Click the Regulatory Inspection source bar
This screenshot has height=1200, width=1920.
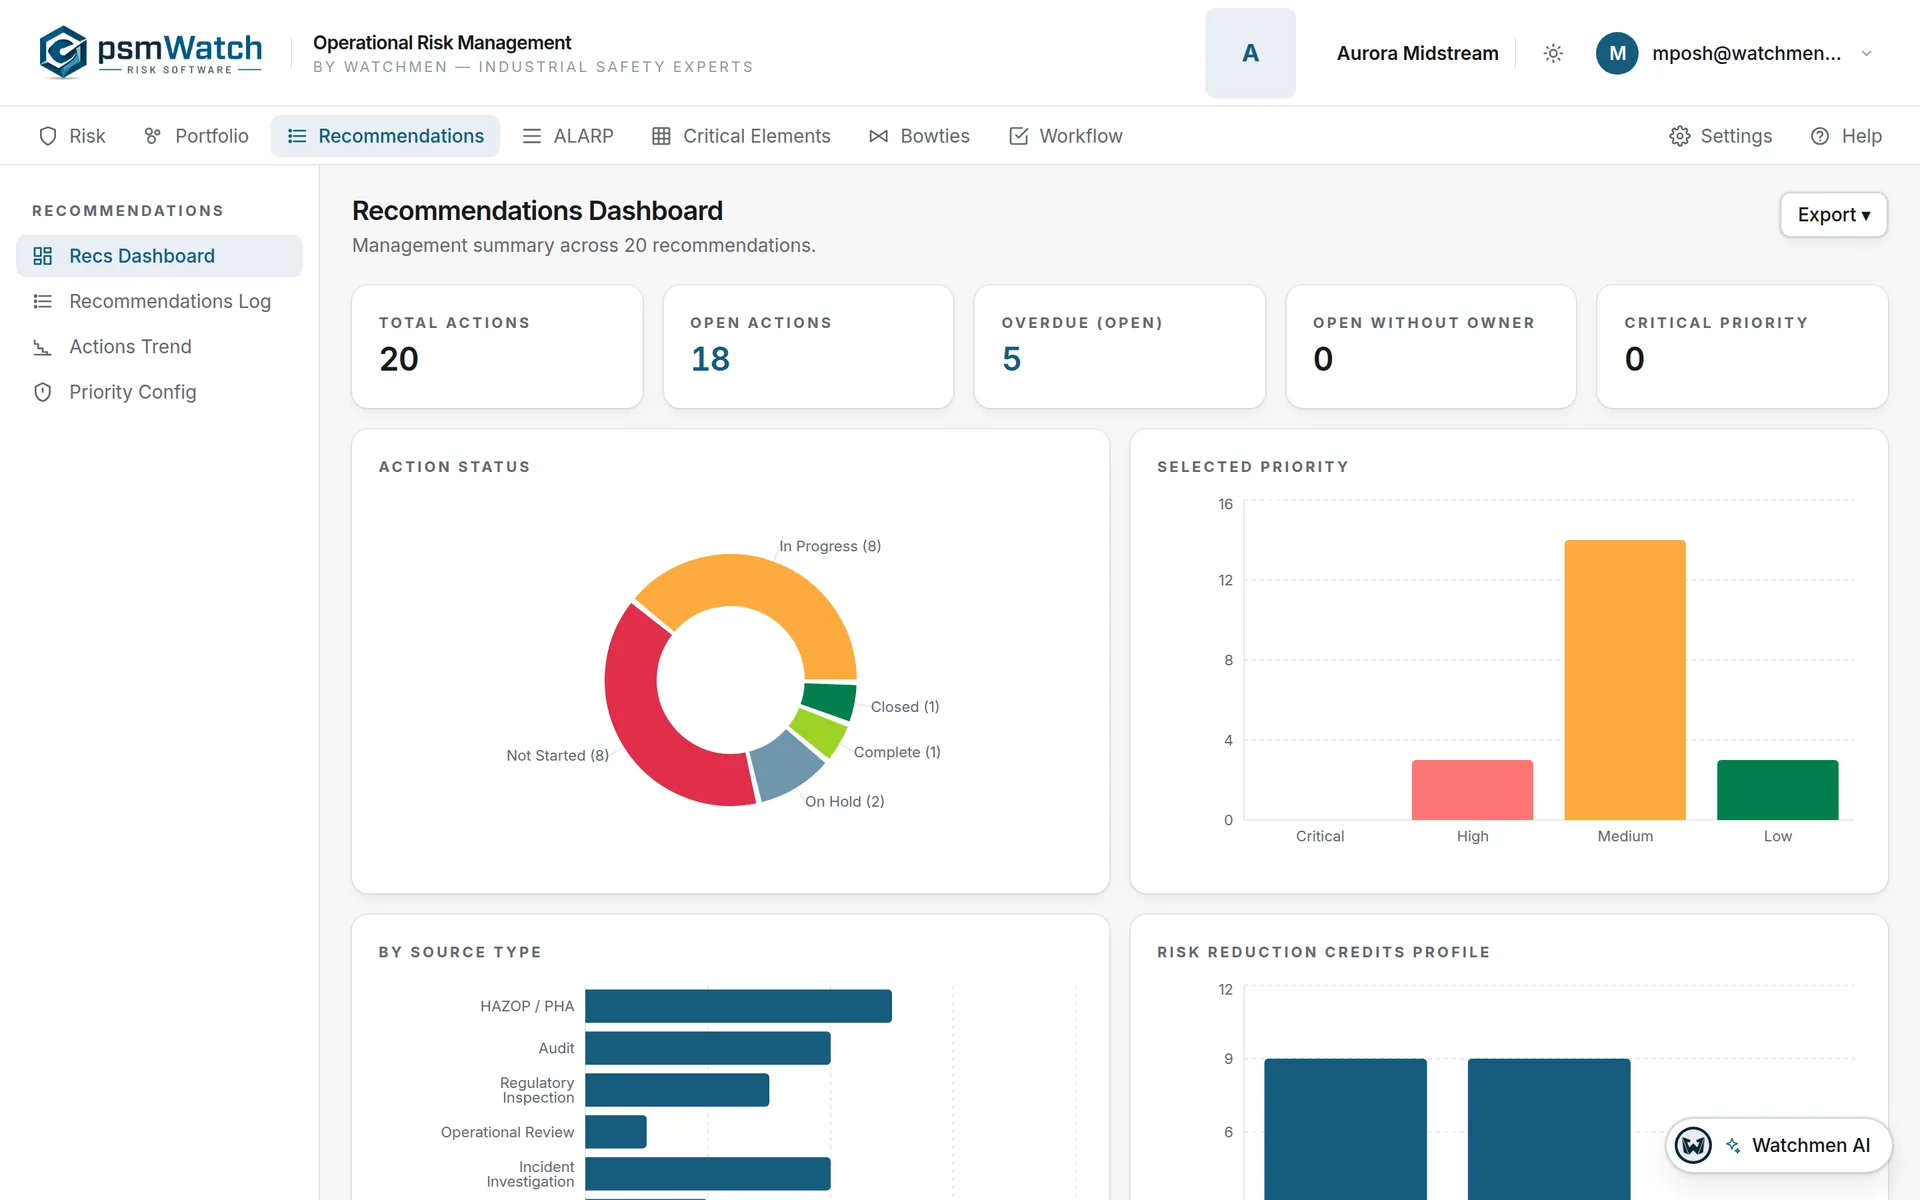click(x=677, y=1090)
